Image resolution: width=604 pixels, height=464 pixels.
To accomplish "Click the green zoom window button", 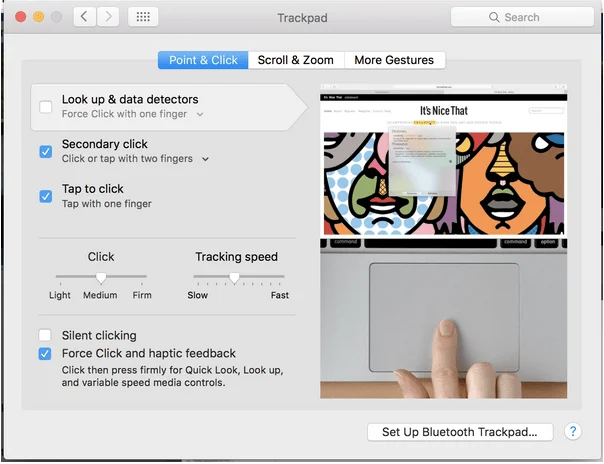I will click(x=58, y=17).
